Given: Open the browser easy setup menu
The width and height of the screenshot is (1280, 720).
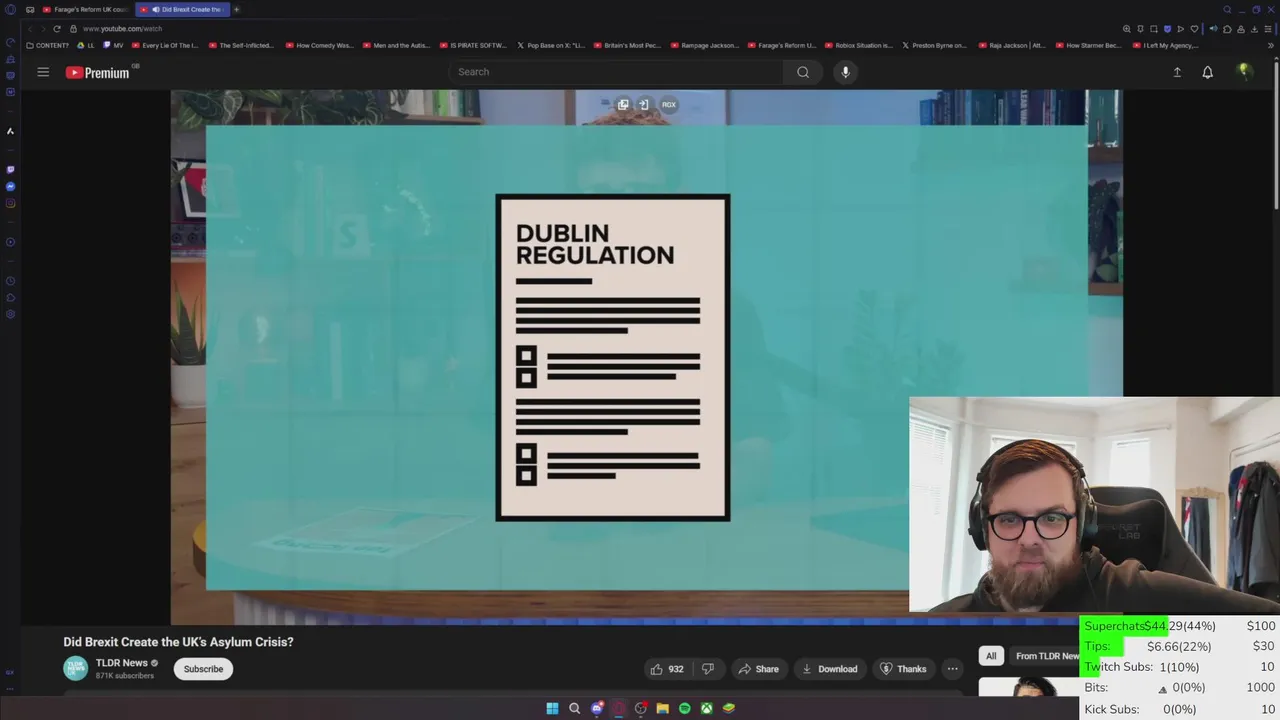Looking at the screenshot, I should (1268, 29).
